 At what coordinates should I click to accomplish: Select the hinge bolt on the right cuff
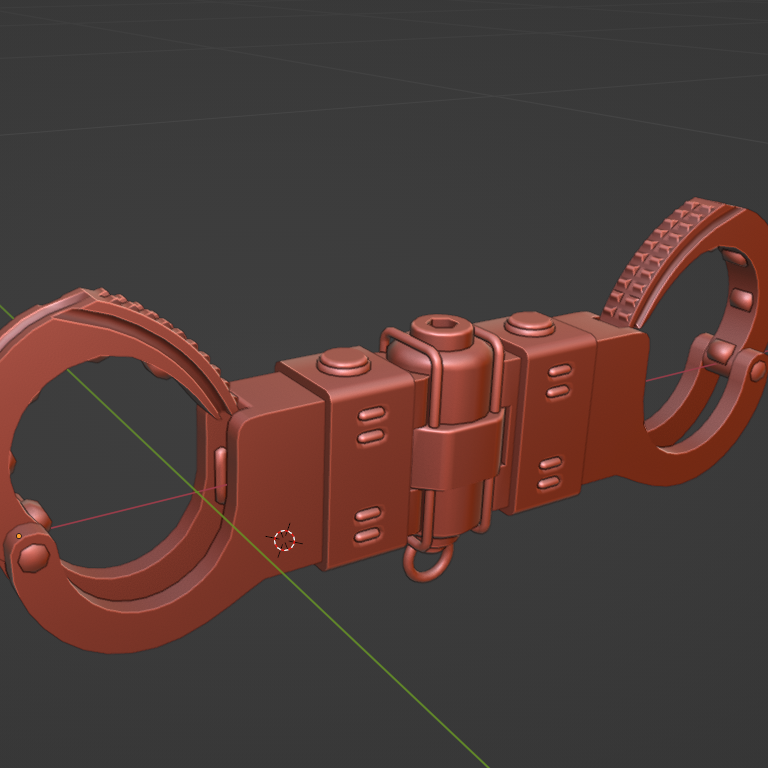point(757,371)
